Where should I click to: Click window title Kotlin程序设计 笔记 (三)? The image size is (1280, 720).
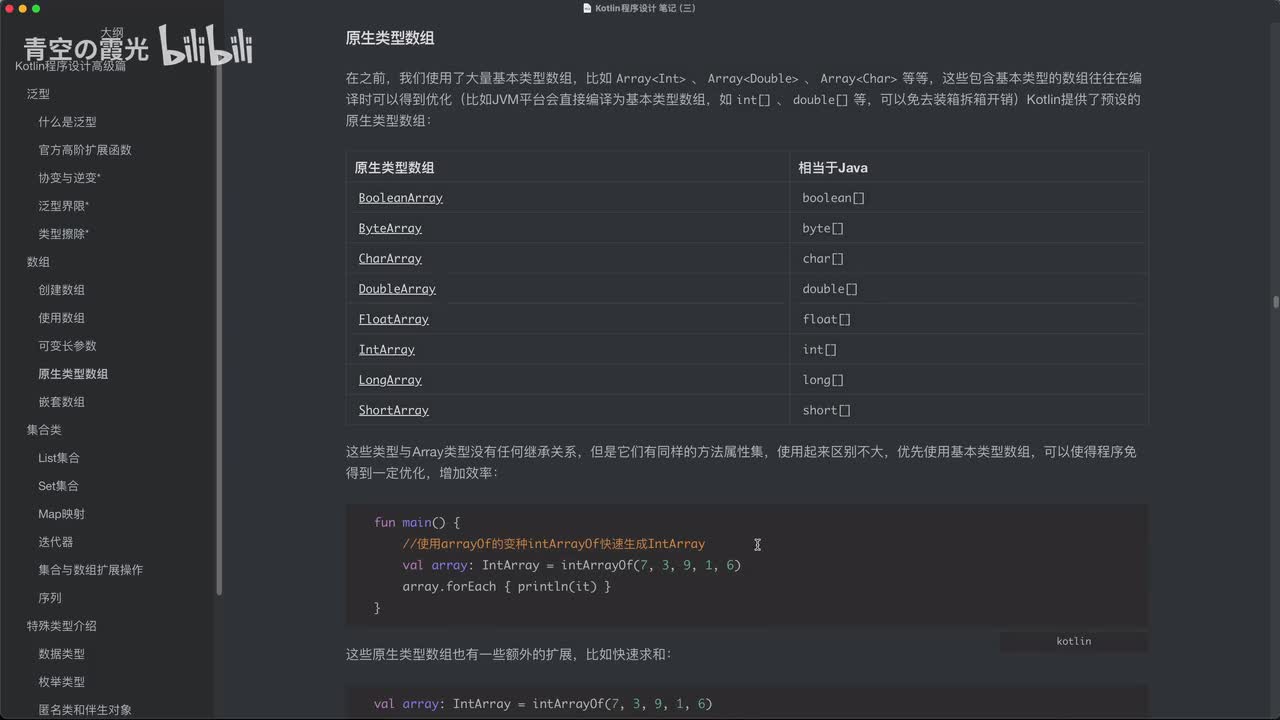[645, 8]
